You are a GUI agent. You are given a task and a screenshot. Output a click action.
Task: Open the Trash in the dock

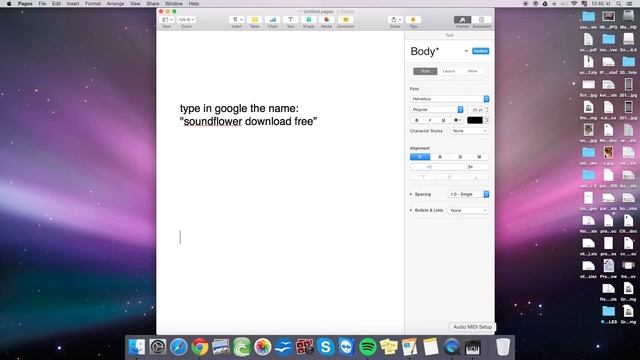pyautogui.click(x=503, y=347)
